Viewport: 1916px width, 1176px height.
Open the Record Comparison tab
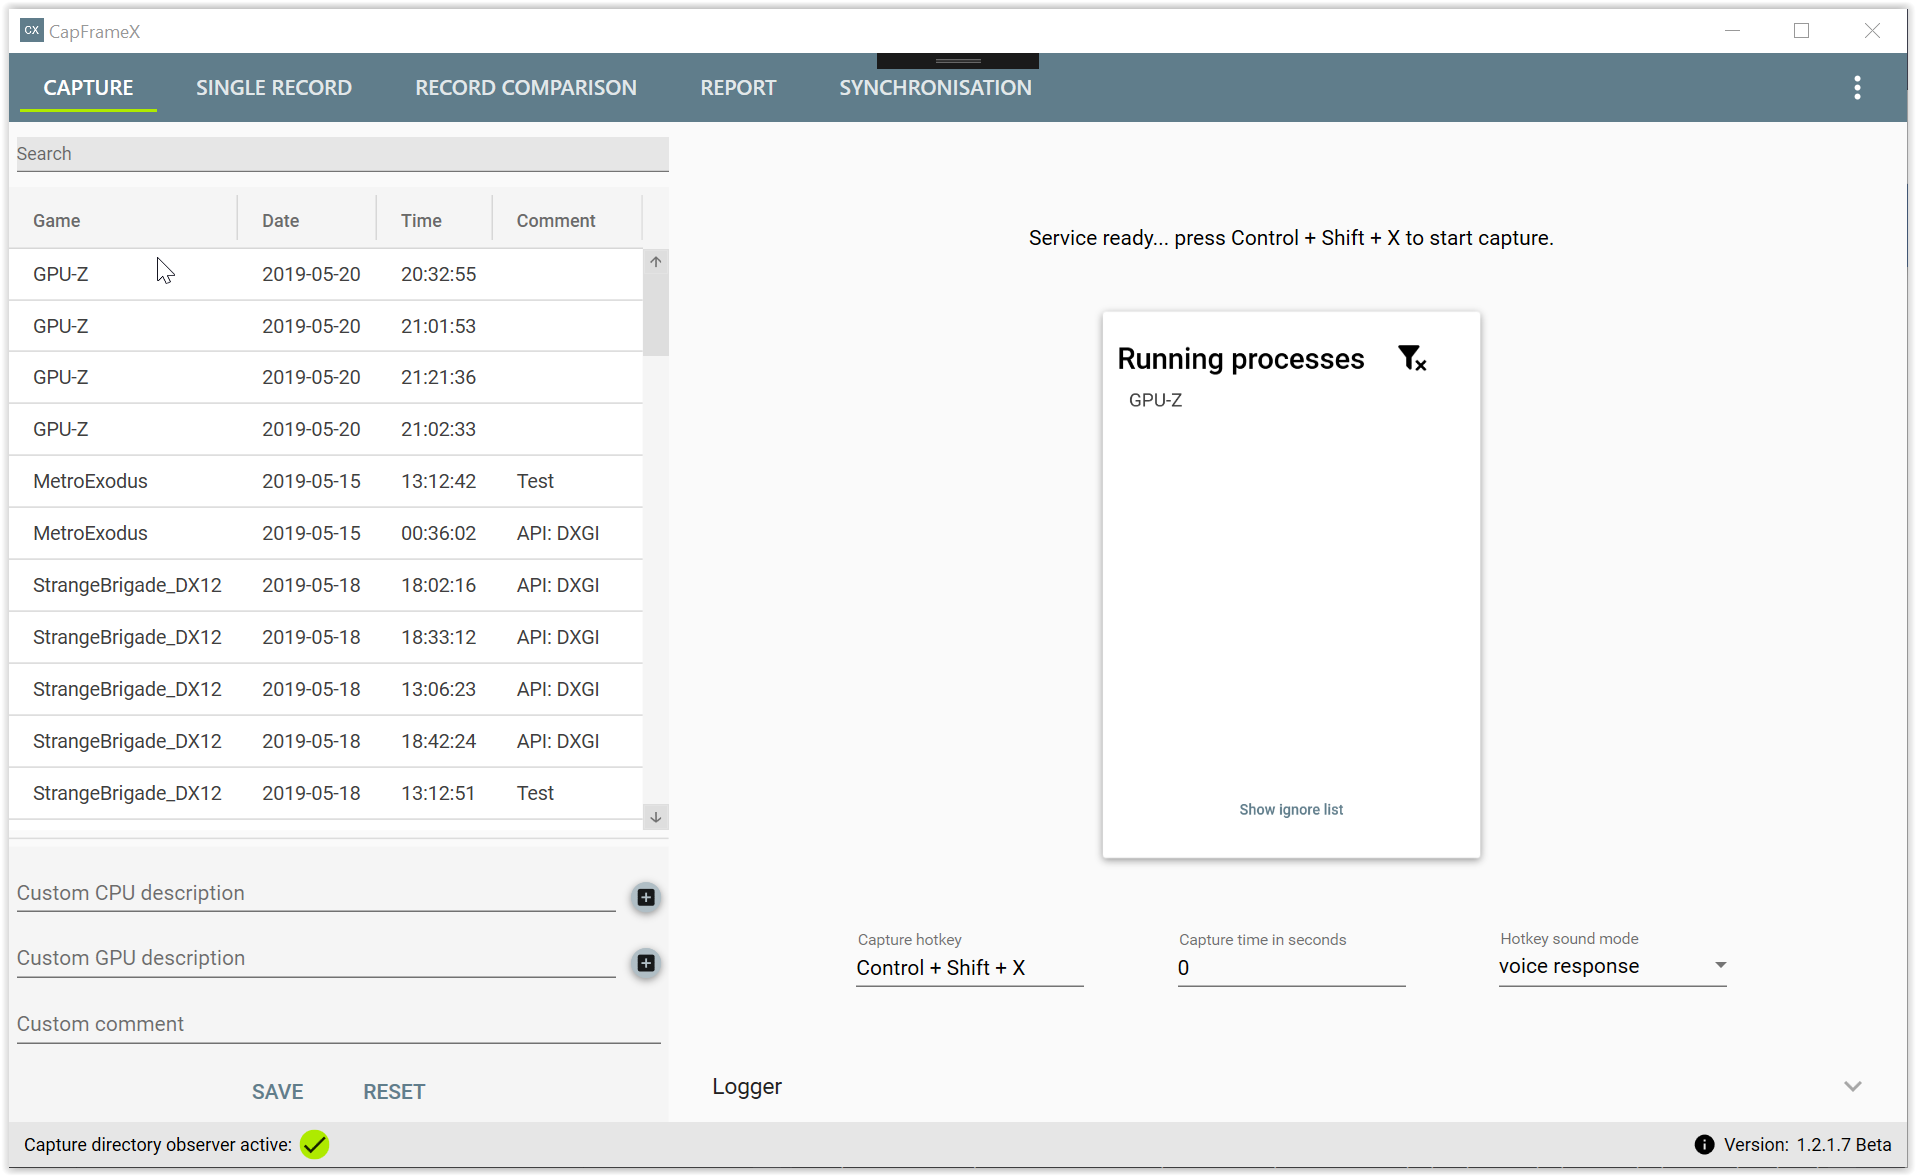(526, 88)
